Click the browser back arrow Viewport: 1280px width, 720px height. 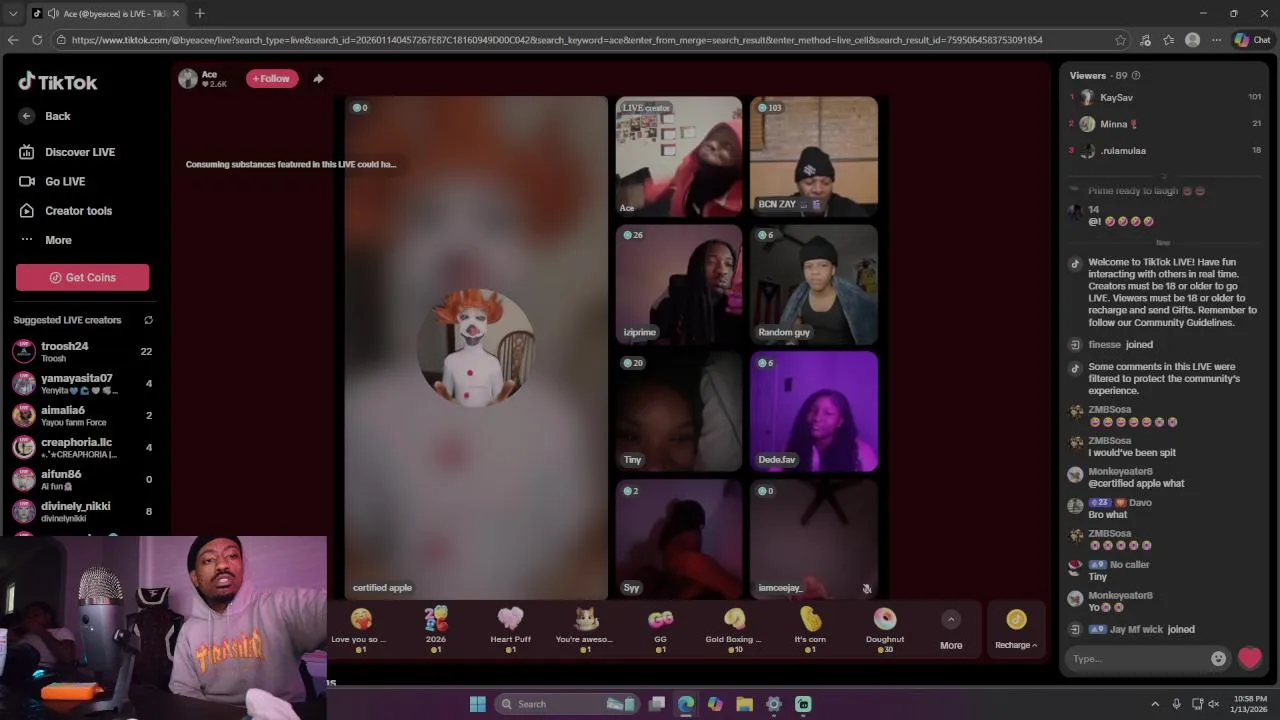(x=13, y=40)
